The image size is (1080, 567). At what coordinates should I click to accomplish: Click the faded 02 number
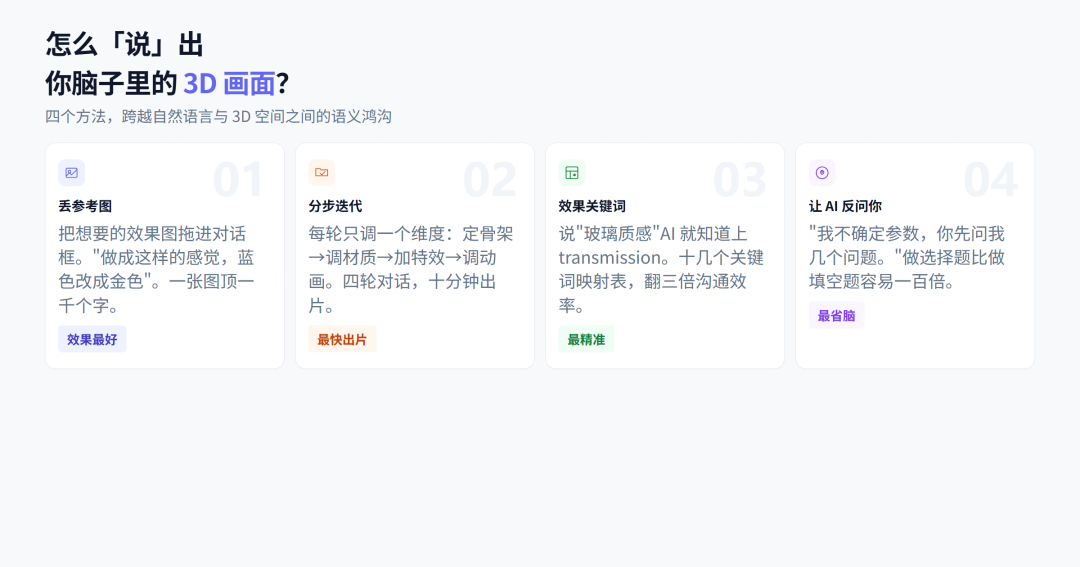point(489,180)
